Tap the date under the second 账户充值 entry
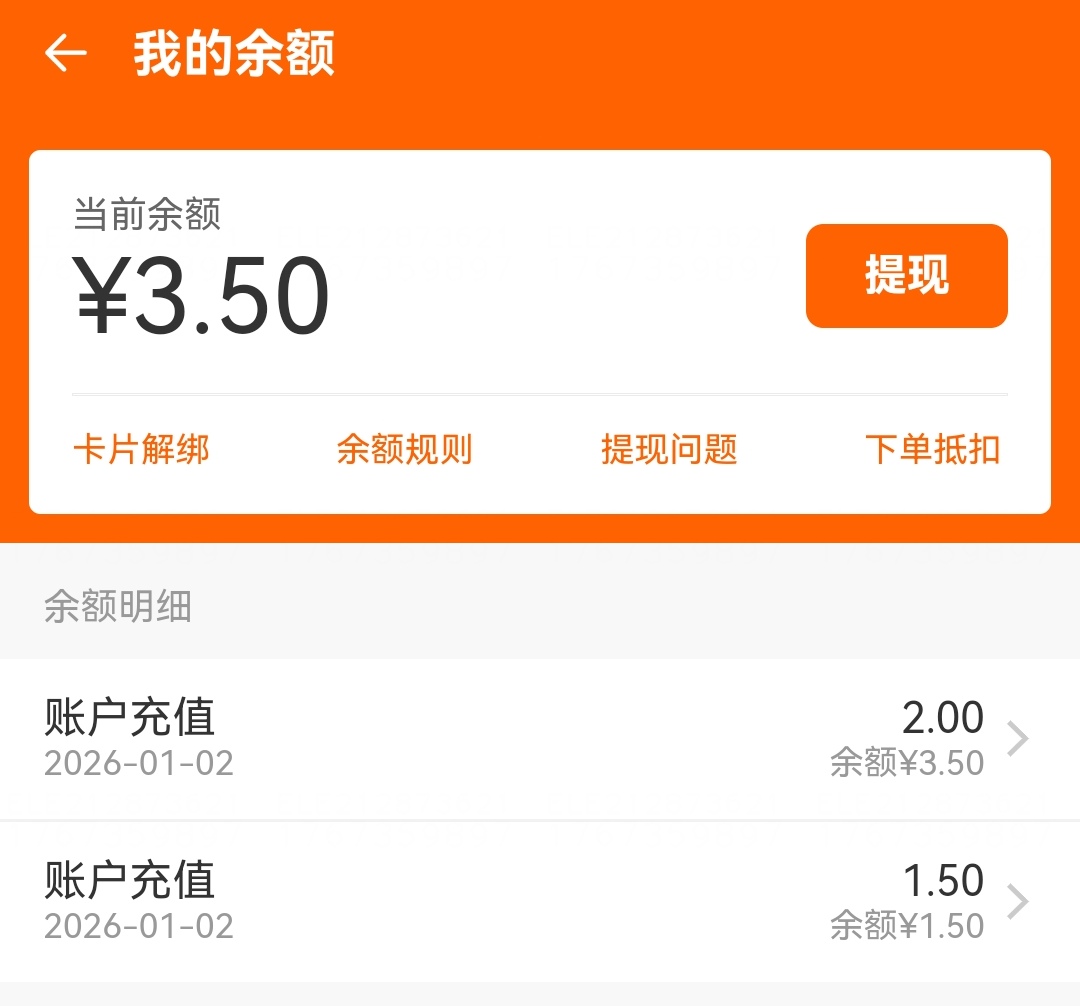 click(139, 926)
